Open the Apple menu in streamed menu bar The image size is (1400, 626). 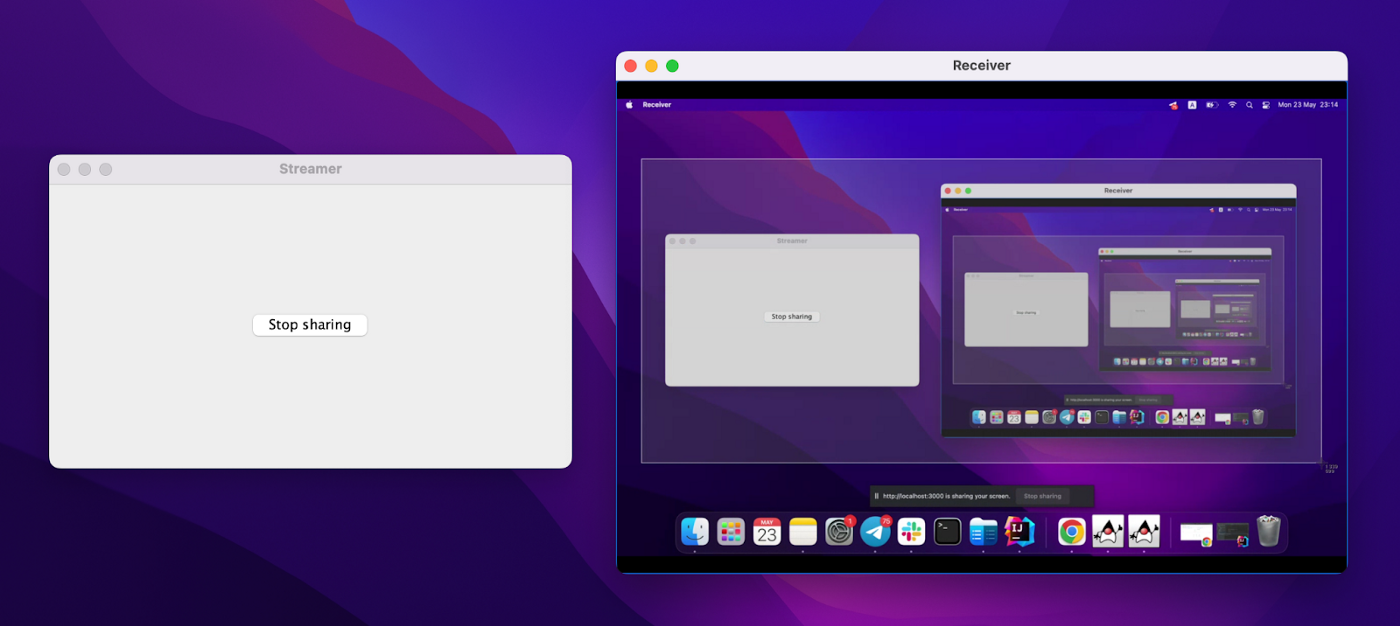coord(629,105)
